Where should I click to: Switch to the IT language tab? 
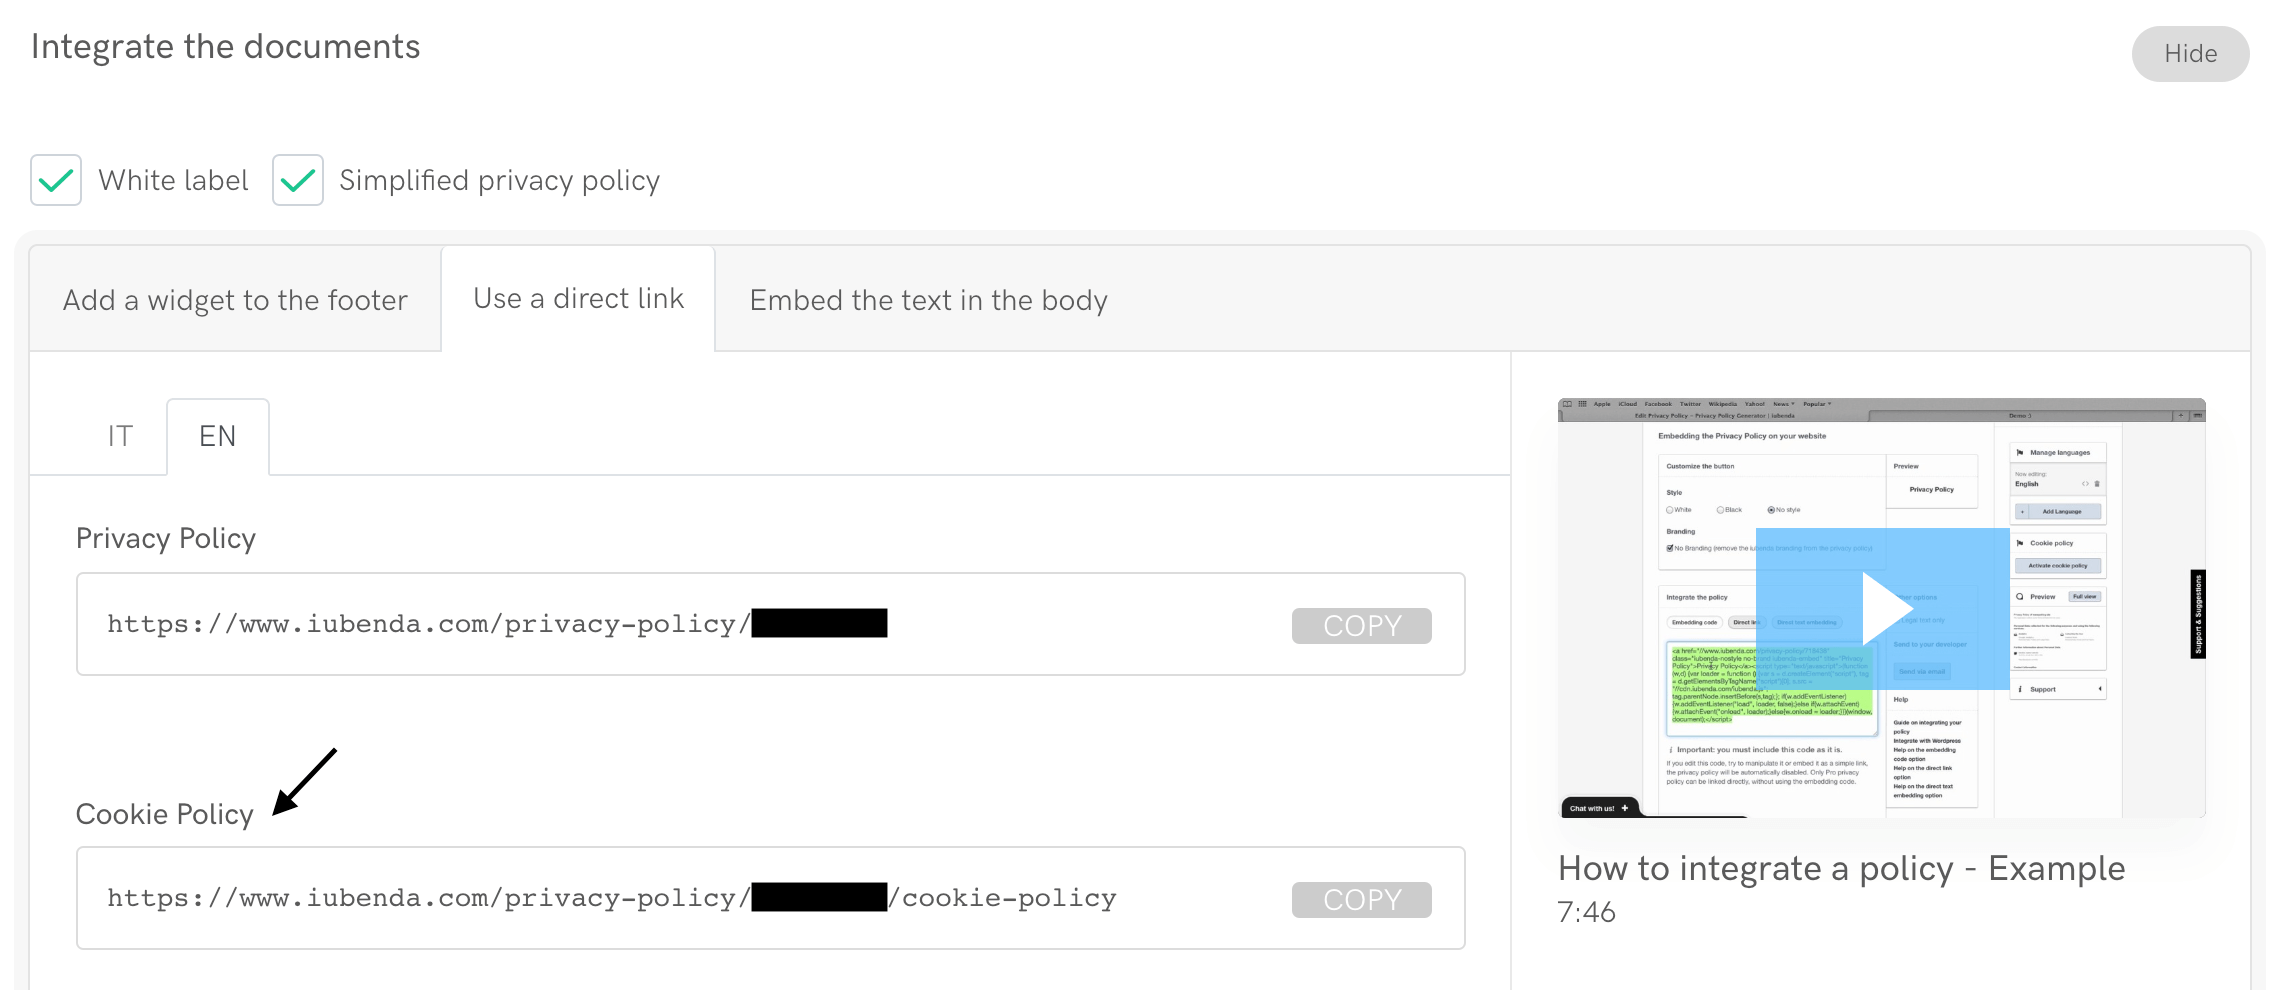point(120,435)
